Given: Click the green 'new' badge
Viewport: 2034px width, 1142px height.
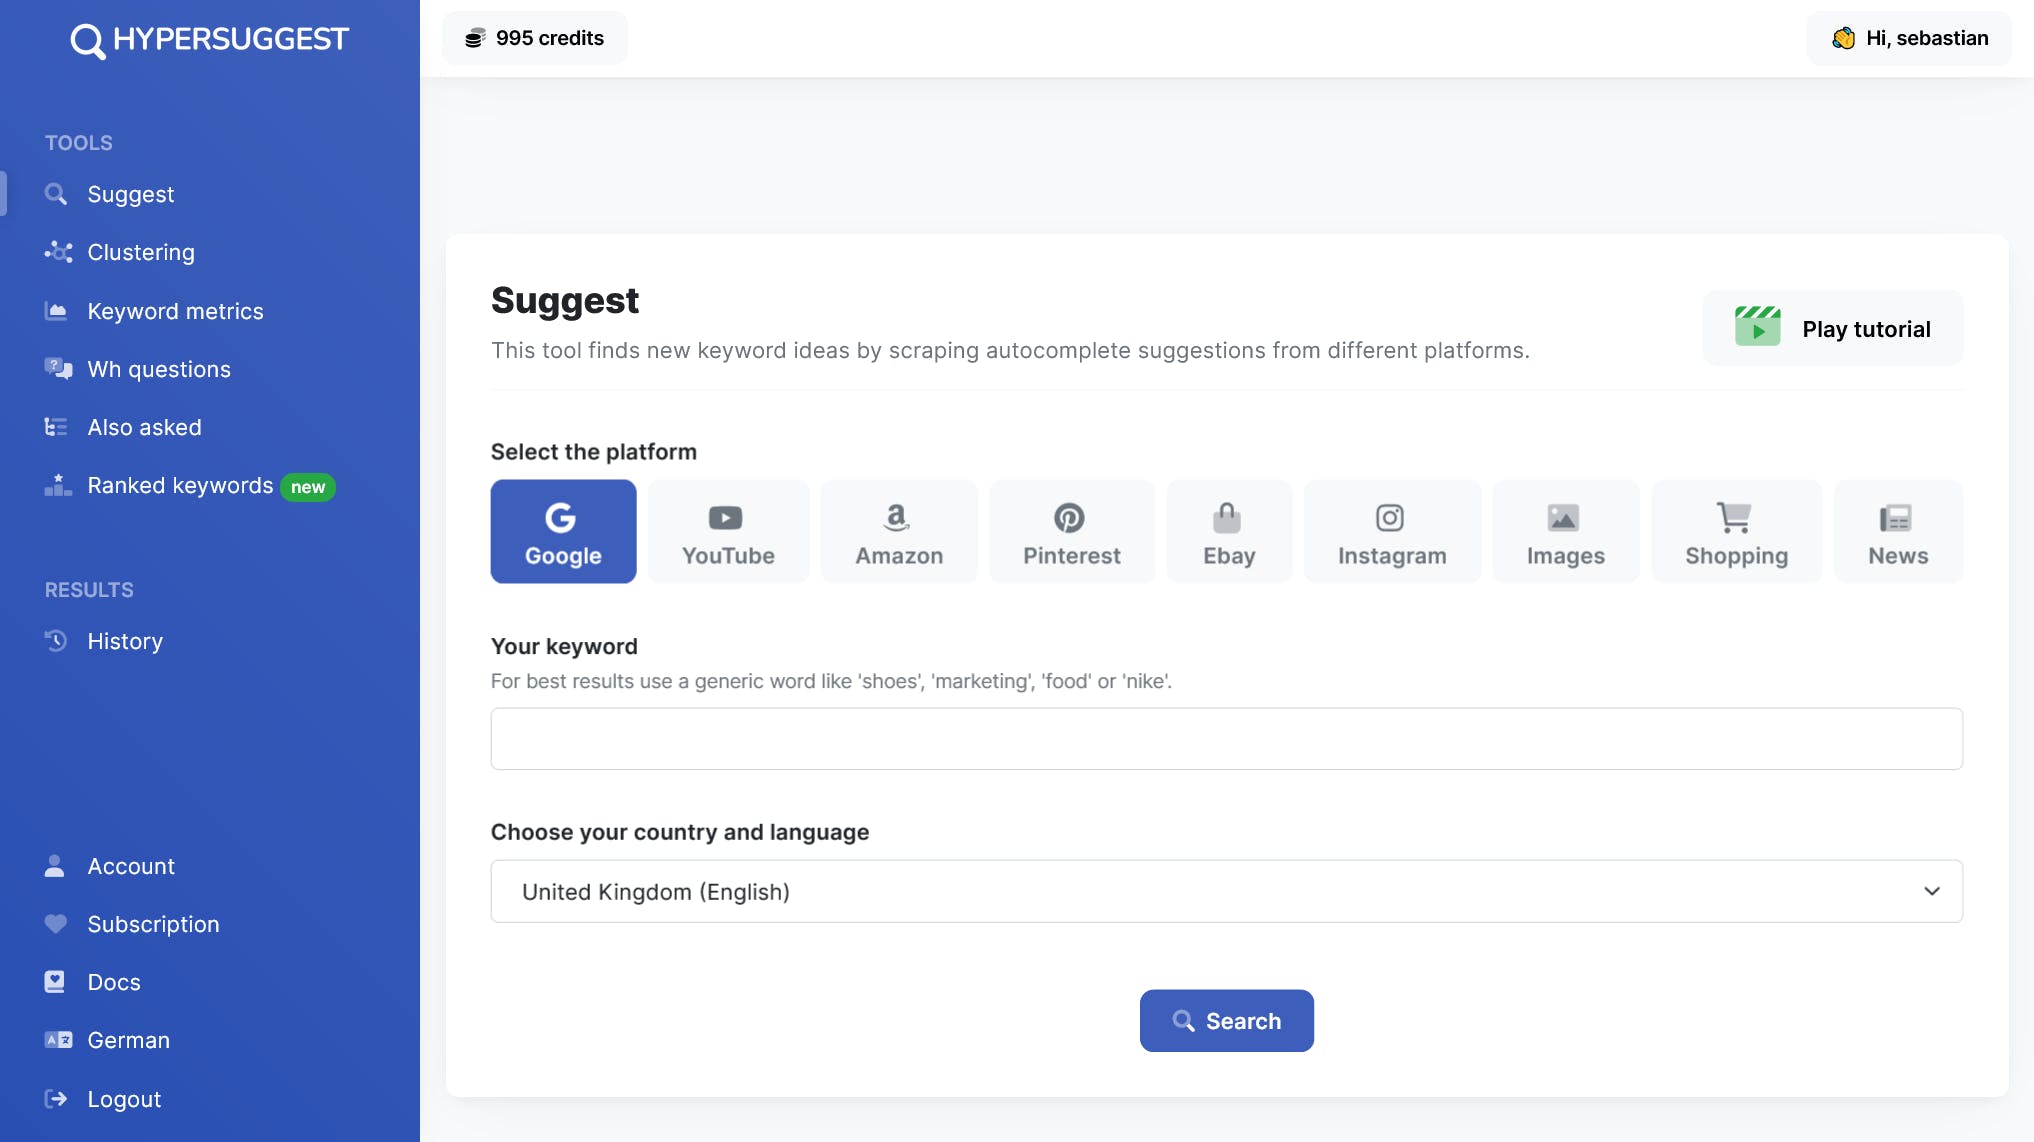Looking at the screenshot, I should click(308, 487).
